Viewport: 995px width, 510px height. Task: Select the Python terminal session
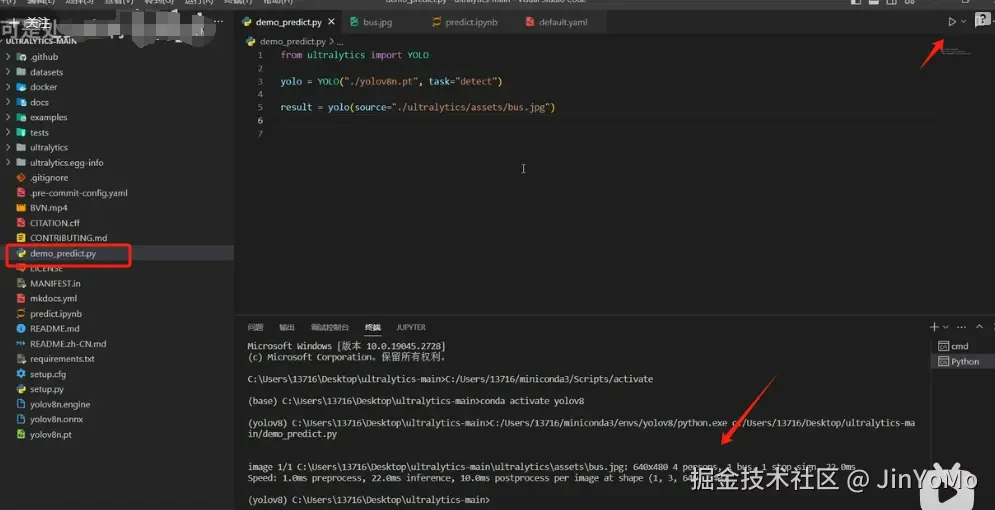(x=963, y=362)
